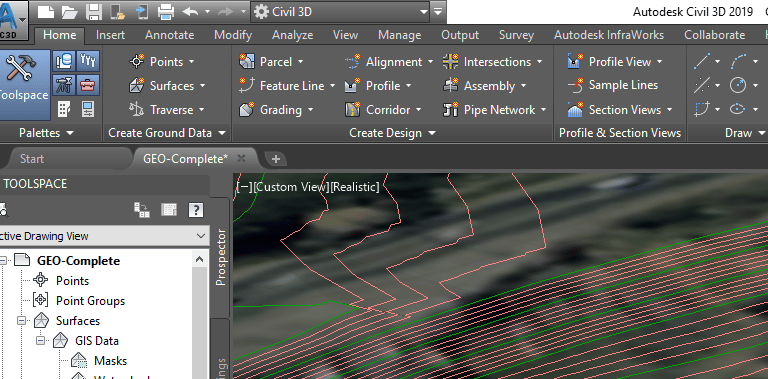Select the Circle draw tool

[x=738, y=86]
